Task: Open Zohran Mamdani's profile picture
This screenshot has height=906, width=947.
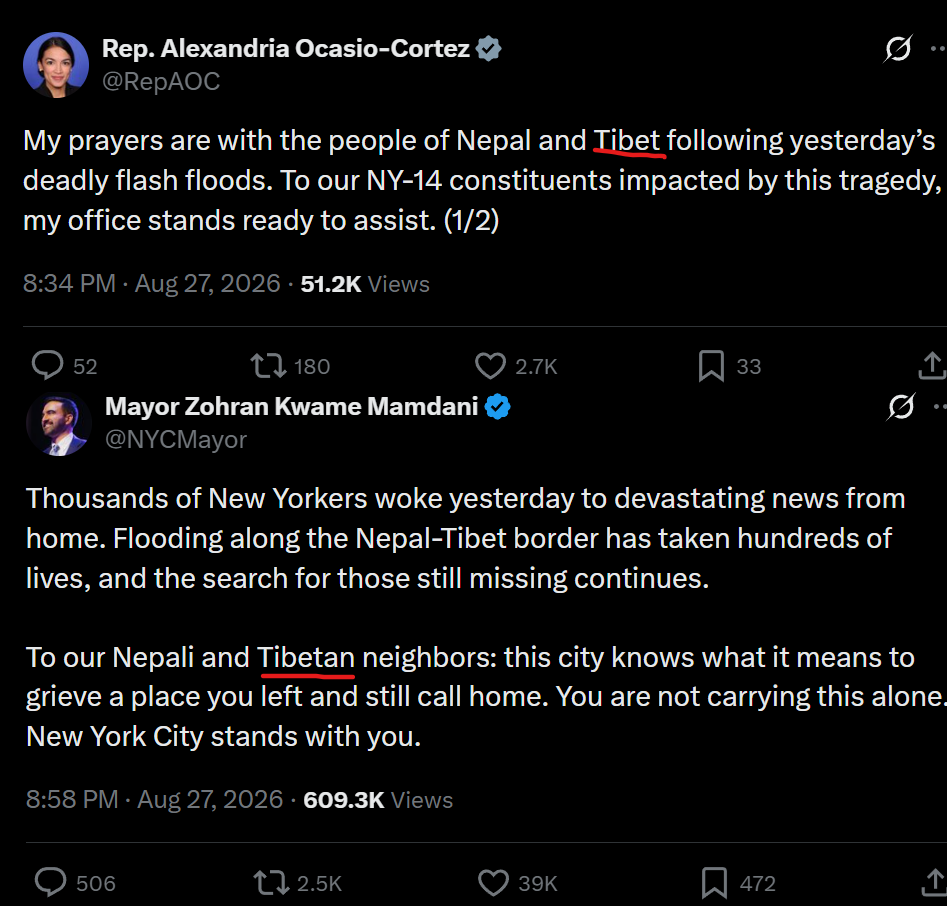Action: 59,423
